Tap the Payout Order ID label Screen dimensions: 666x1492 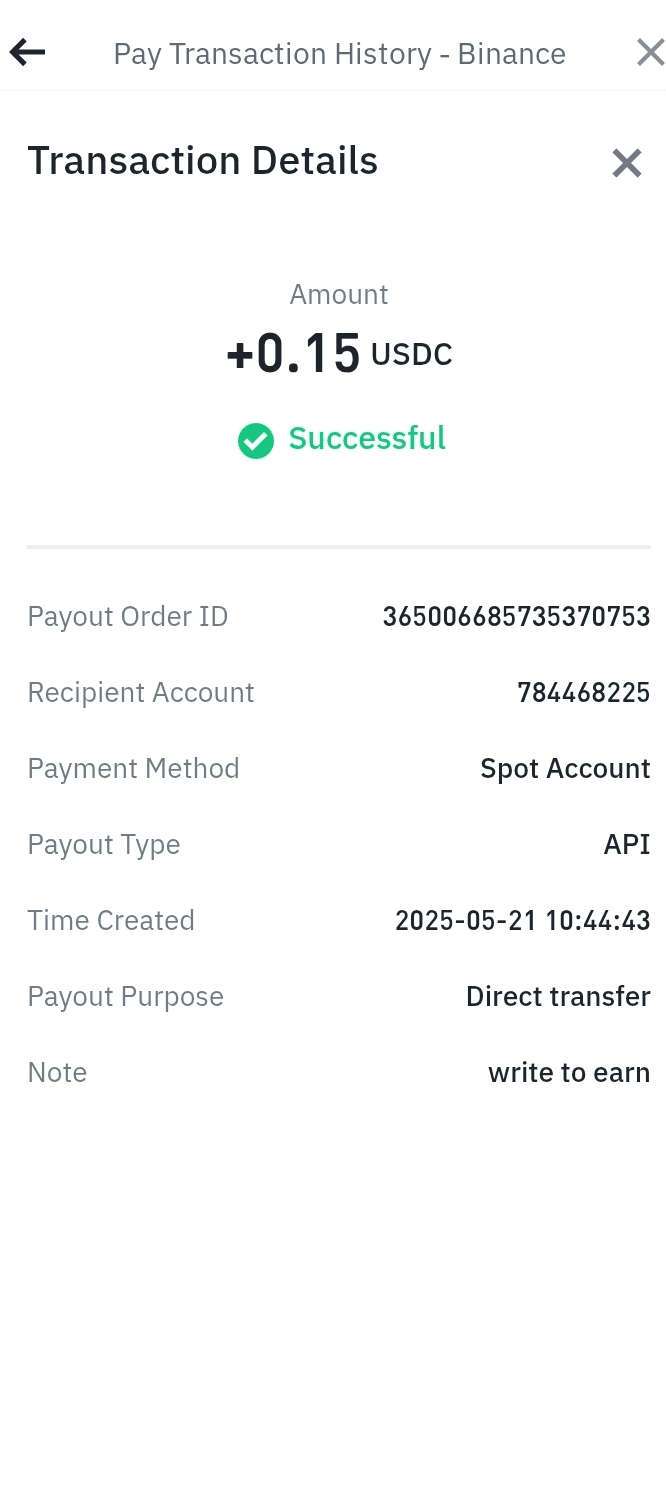point(128,617)
